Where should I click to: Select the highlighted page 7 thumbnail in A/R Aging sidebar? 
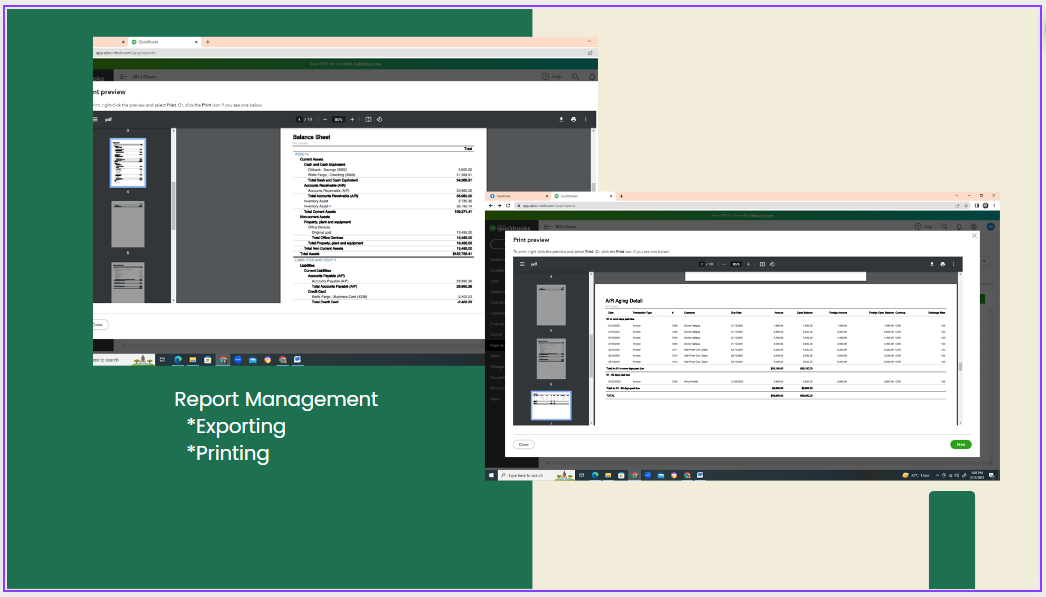pos(551,406)
